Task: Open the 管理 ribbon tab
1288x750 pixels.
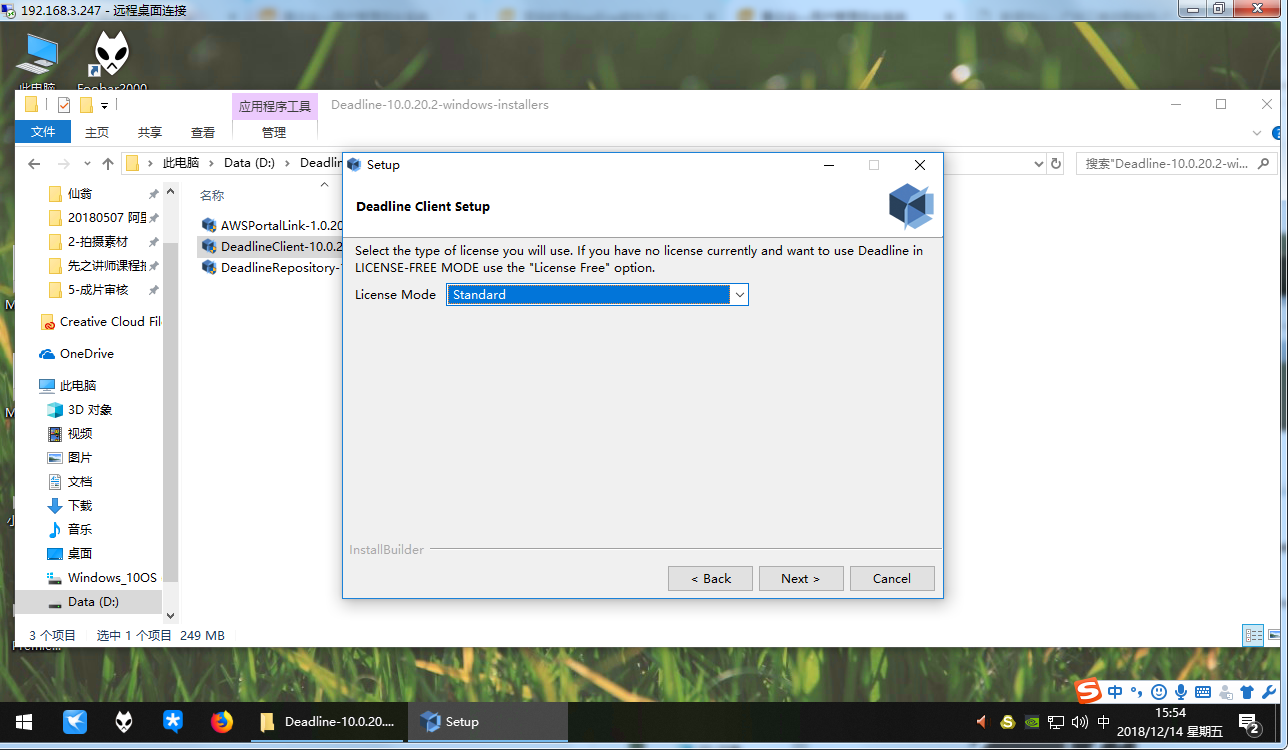Action: point(274,132)
